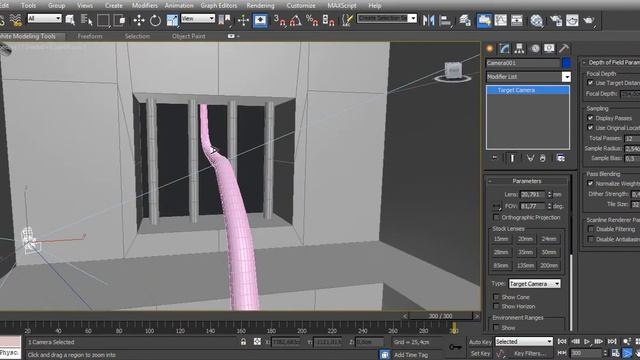Click the Render production teapot icon
Viewport: 640px width, 360px height.
click(x=589, y=20)
